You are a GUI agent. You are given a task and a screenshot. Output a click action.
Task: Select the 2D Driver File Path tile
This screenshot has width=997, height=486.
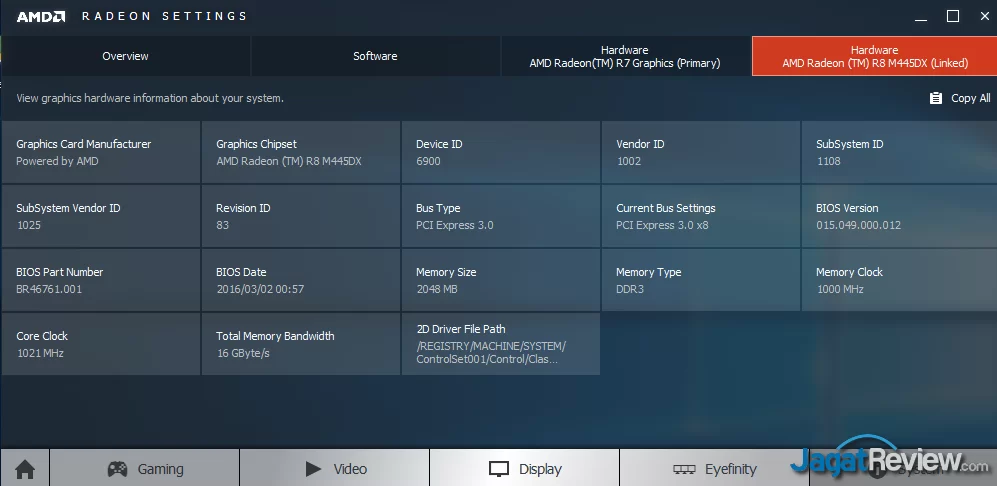500,343
